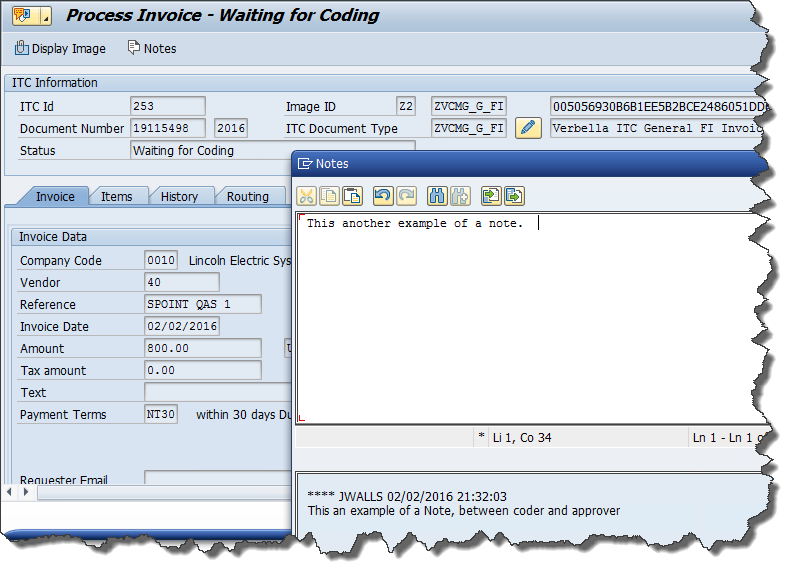Screen dimensions: 795x575
Task: Click the long image GUID field
Action: click(x=659, y=106)
